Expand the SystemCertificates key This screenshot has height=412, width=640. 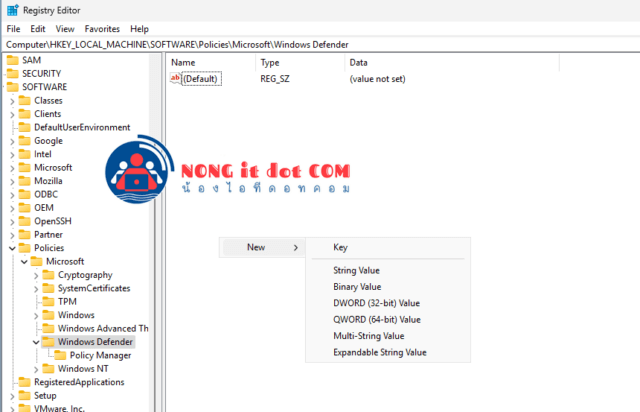pyautogui.click(x=36, y=289)
